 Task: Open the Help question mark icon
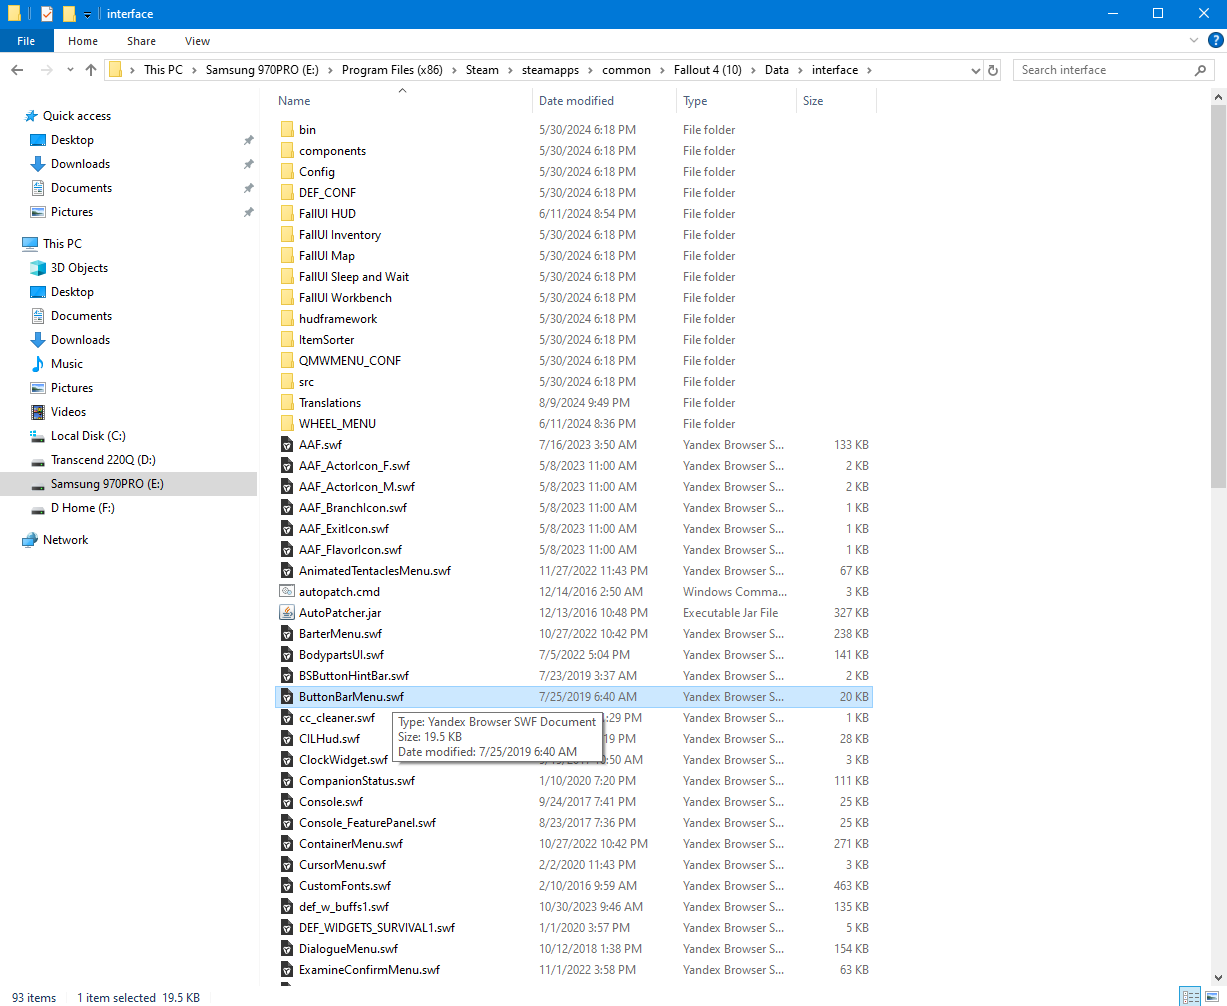tap(1213, 41)
